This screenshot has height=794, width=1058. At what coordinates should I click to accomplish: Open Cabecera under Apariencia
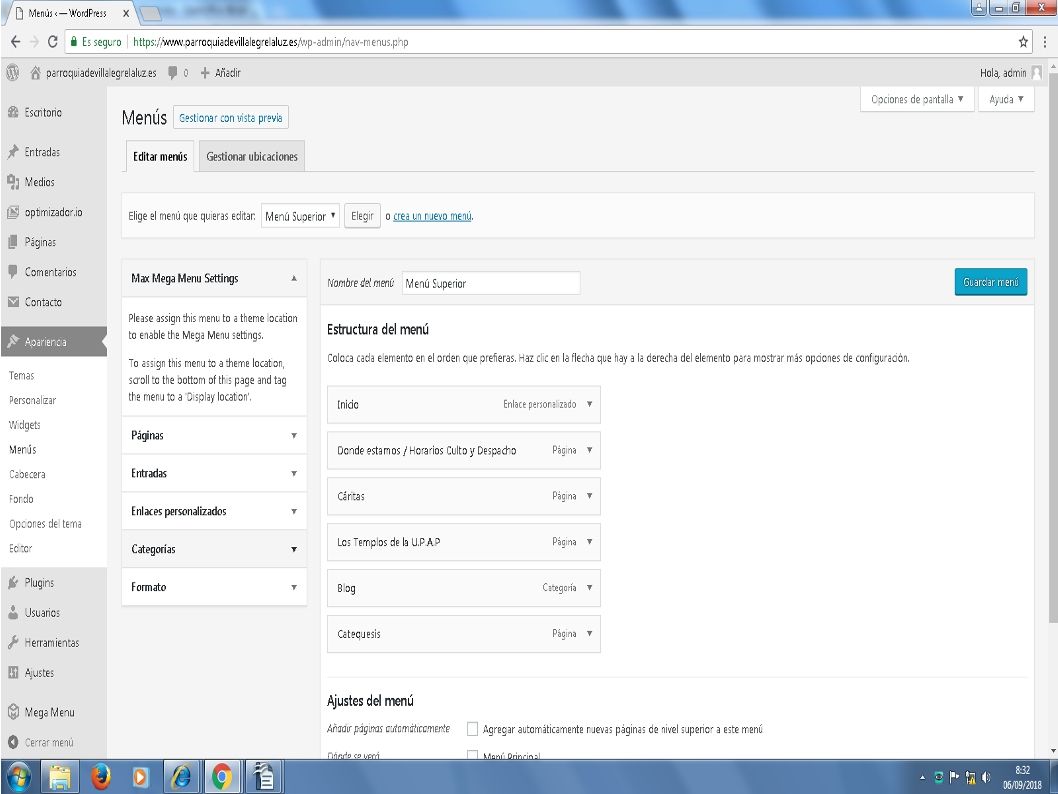[27, 474]
